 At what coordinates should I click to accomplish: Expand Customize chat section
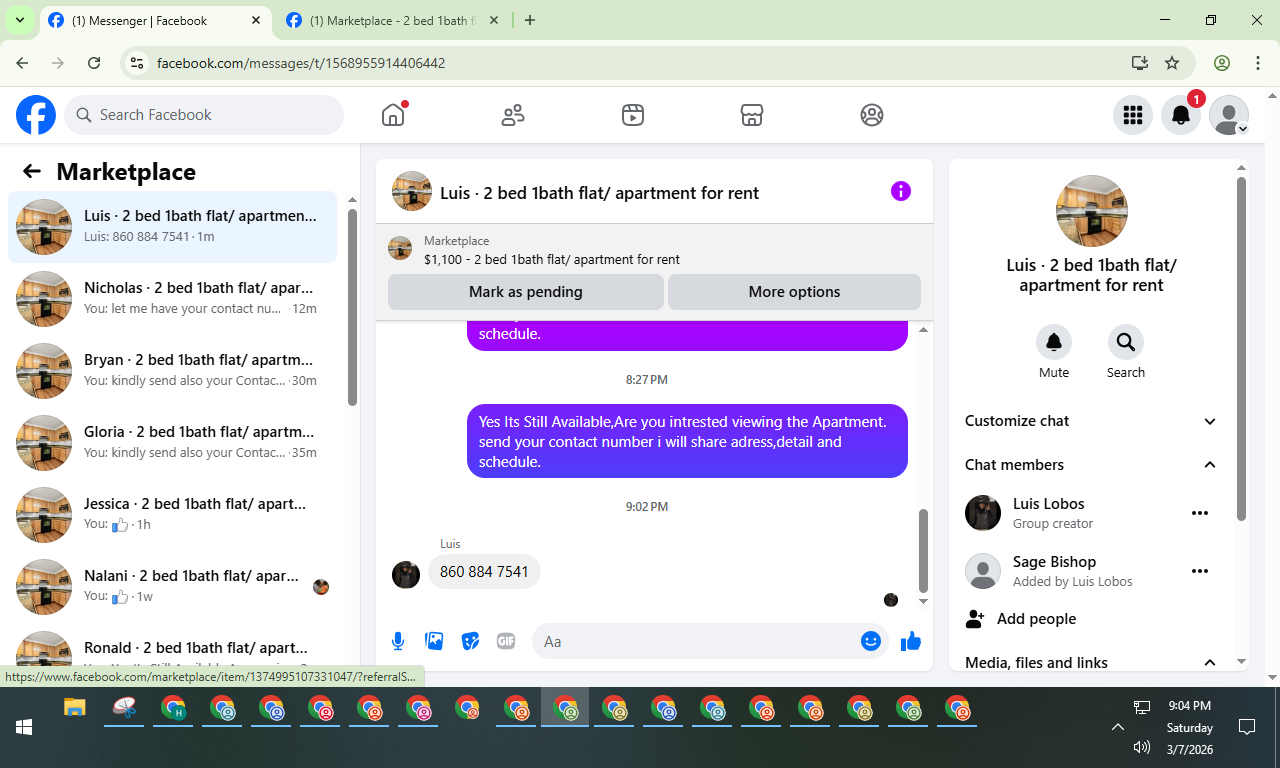[x=1091, y=421]
